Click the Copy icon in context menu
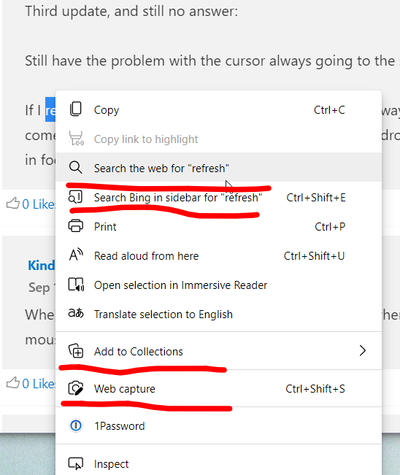 tap(76, 109)
